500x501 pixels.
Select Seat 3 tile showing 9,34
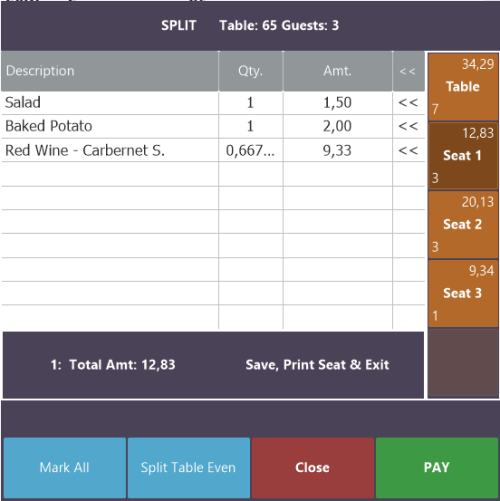(463, 293)
